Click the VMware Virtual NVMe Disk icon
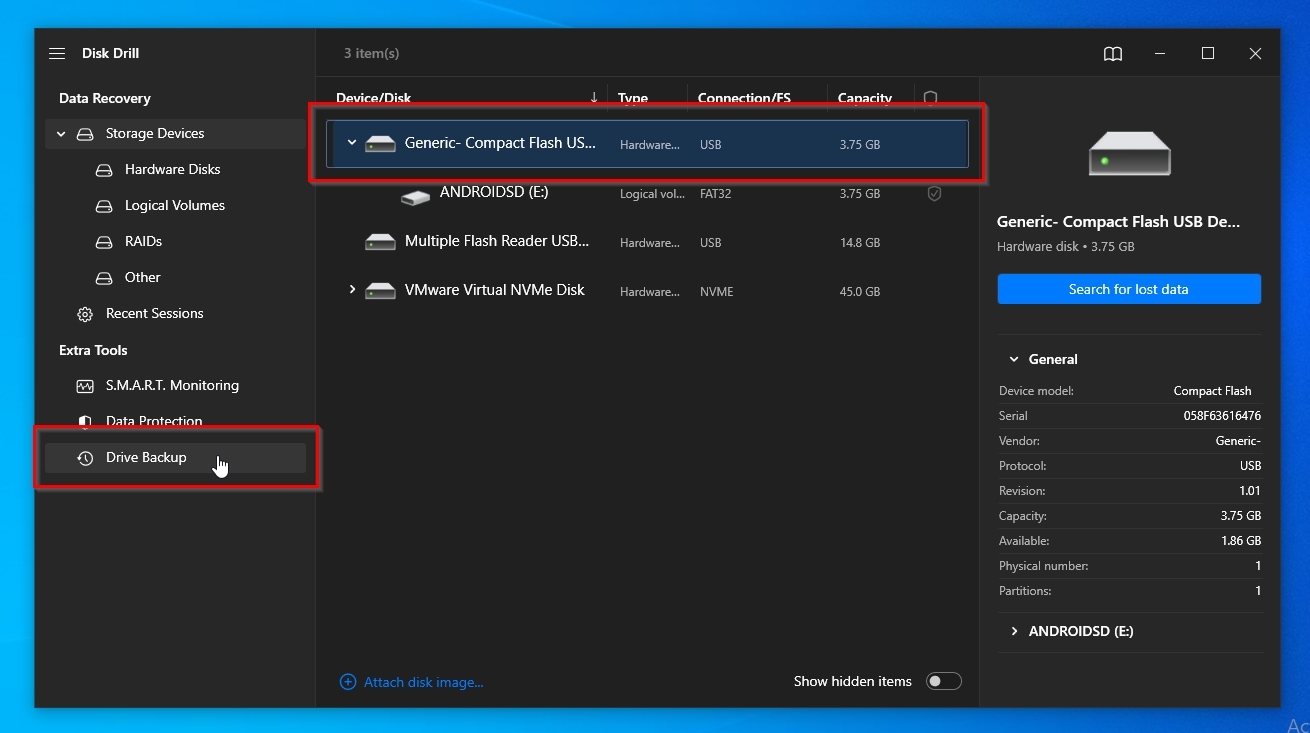 [381, 291]
